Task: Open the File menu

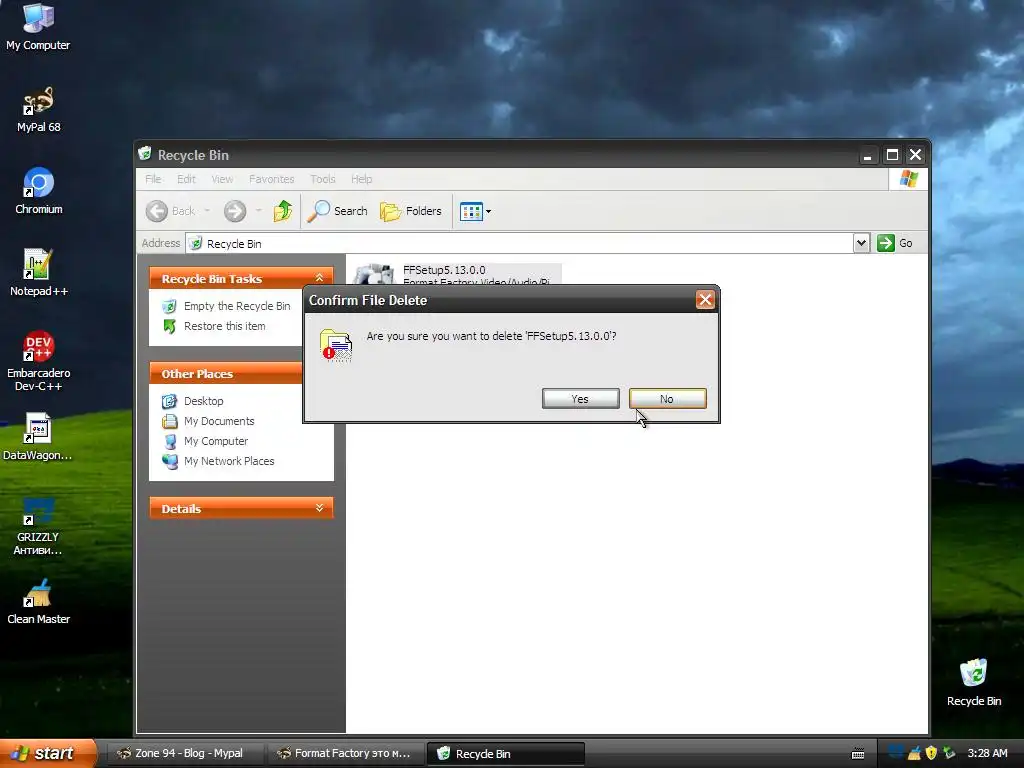Action: click(x=153, y=179)
